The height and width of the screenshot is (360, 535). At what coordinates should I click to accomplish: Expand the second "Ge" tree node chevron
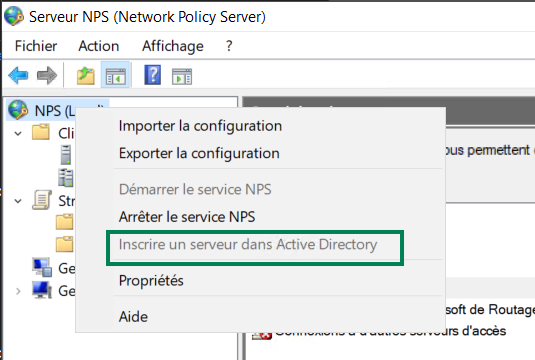tap(18, 291)
